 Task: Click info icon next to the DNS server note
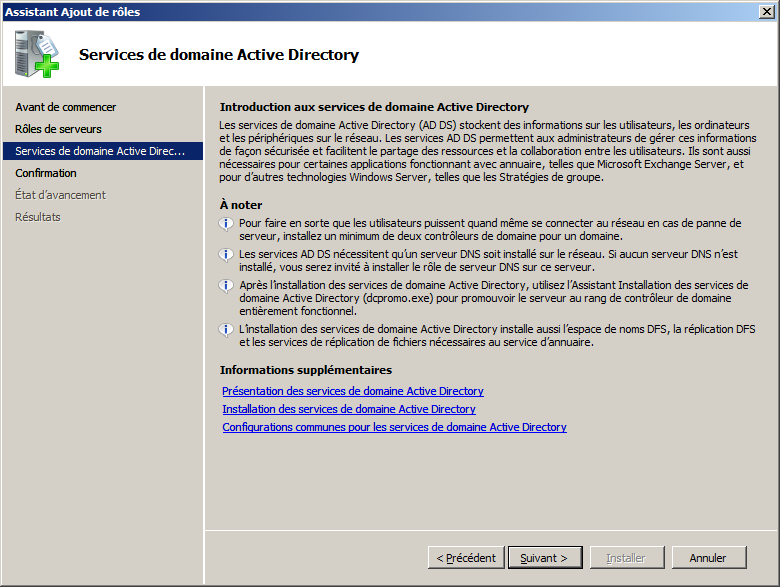point(226,255)
